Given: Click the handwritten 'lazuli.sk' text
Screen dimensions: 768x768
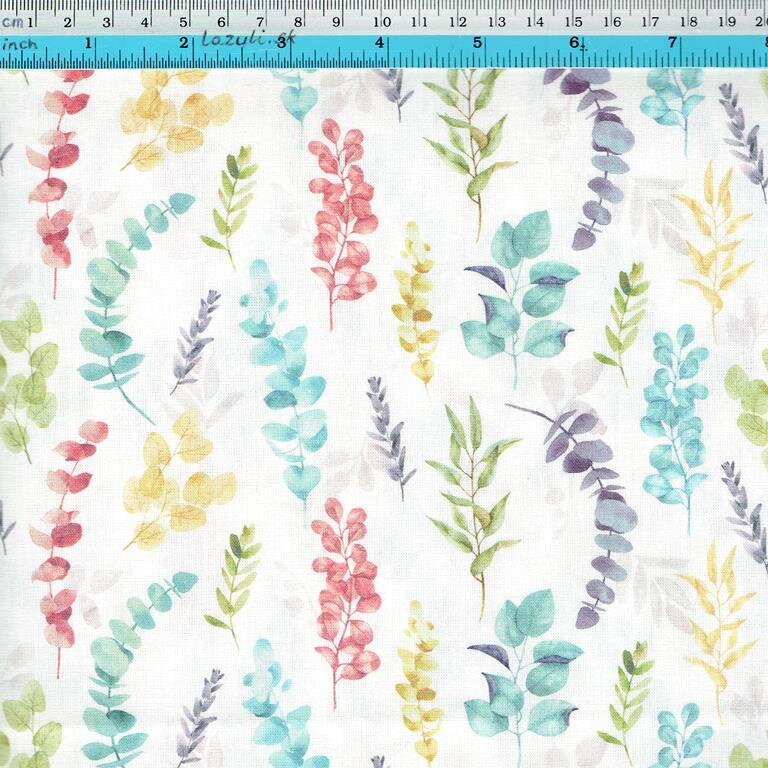Looking at the screenshot, I should 248,39.
